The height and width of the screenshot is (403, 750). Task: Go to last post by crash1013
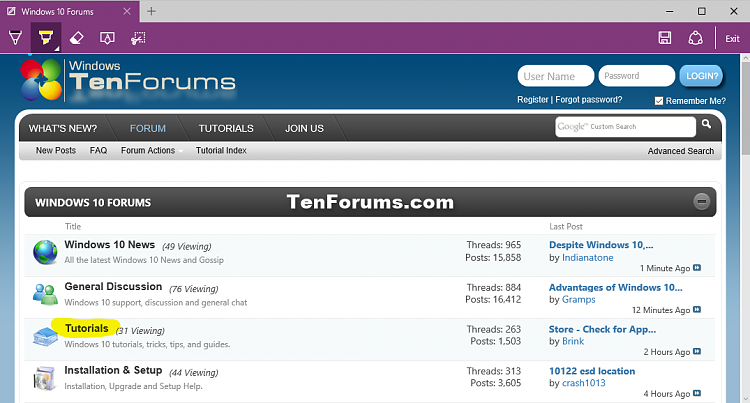pos(697,393)
